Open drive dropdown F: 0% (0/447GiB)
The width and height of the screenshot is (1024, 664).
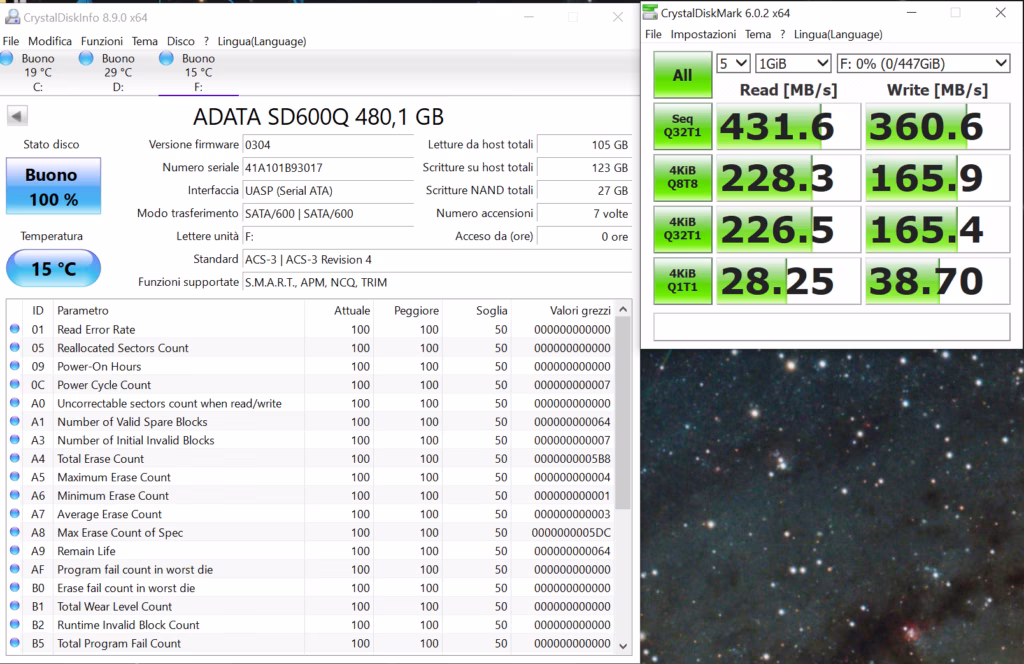(x=923, y=63)
